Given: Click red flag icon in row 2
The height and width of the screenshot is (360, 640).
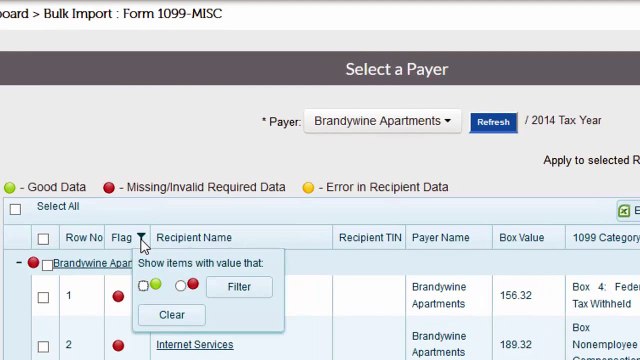Looking at the screenshot, I should 118,345.
